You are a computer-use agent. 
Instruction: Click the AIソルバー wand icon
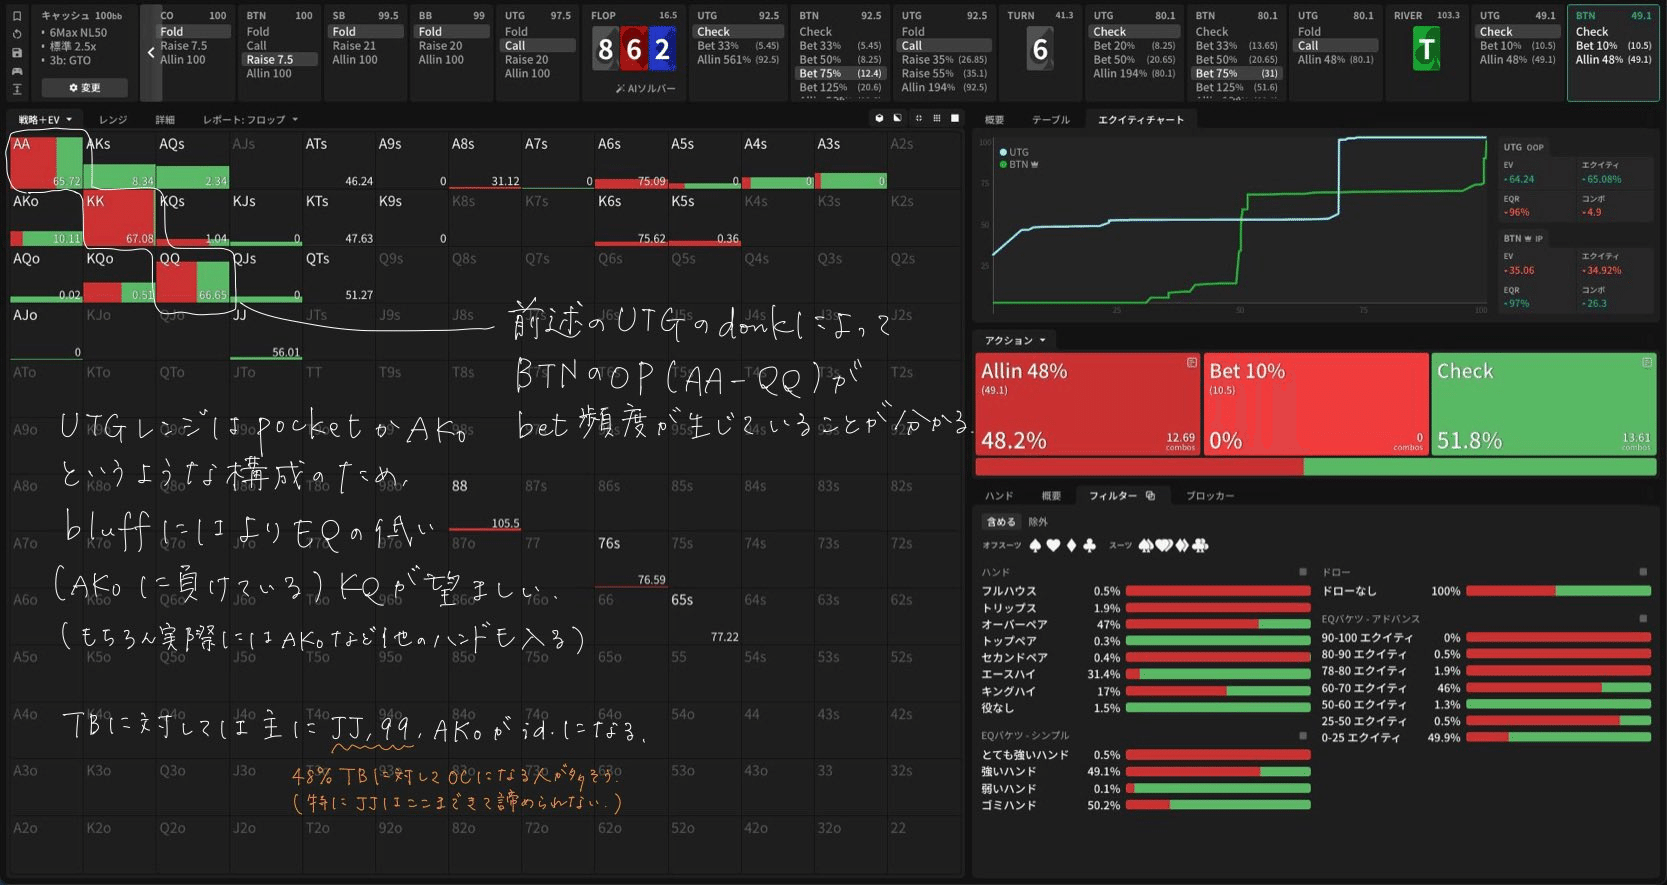620,89
